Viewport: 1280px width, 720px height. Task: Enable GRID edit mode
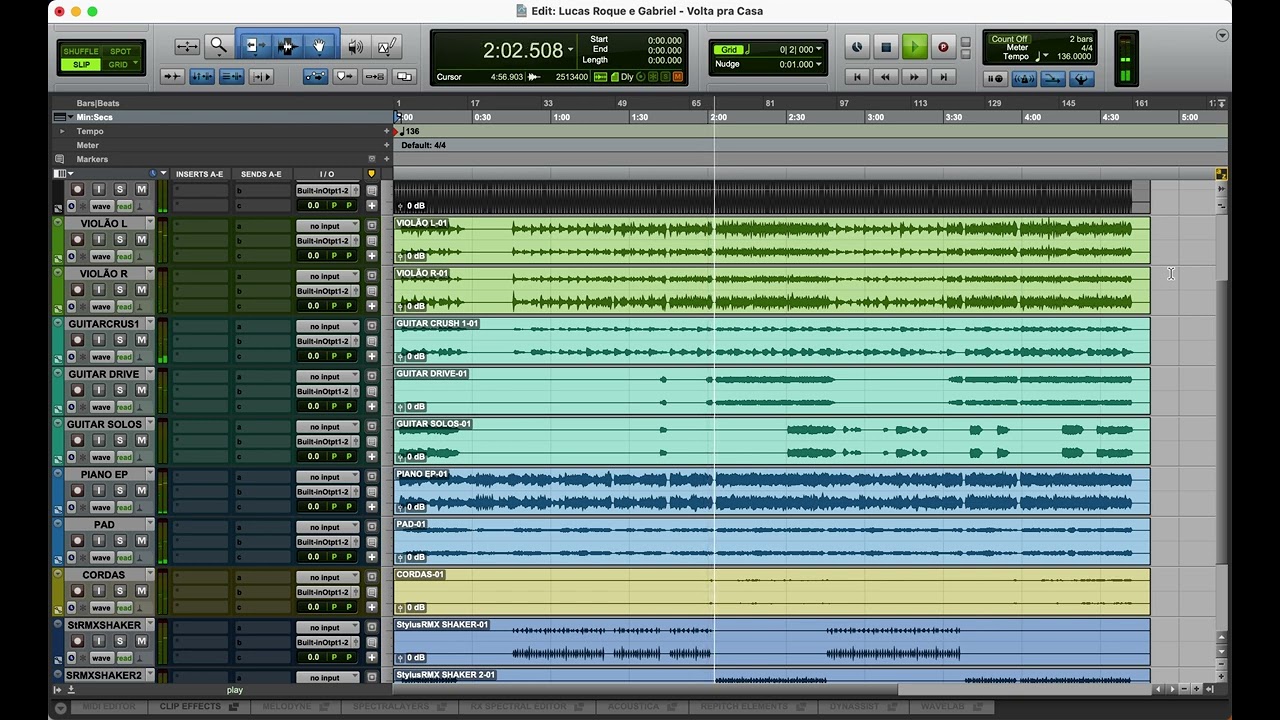[120, 64]
